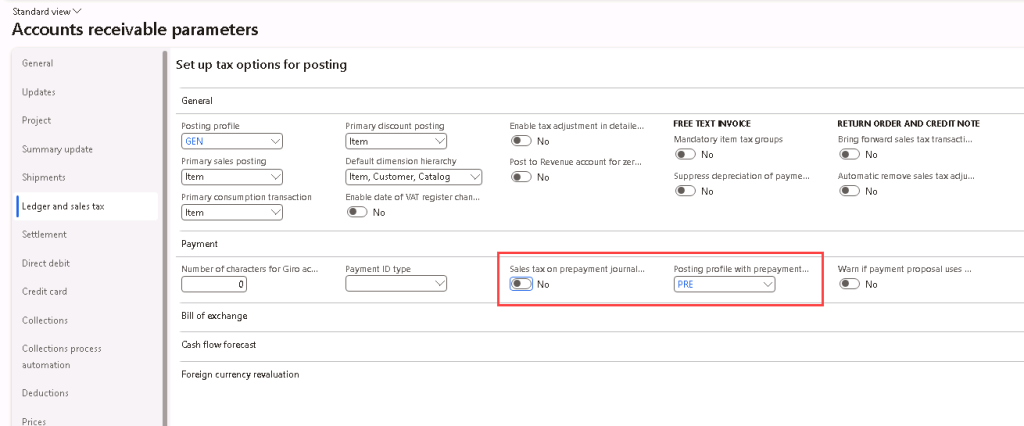Select the Credit card tab
This screenshot has height=426, width=1024.
pos(45,292)
